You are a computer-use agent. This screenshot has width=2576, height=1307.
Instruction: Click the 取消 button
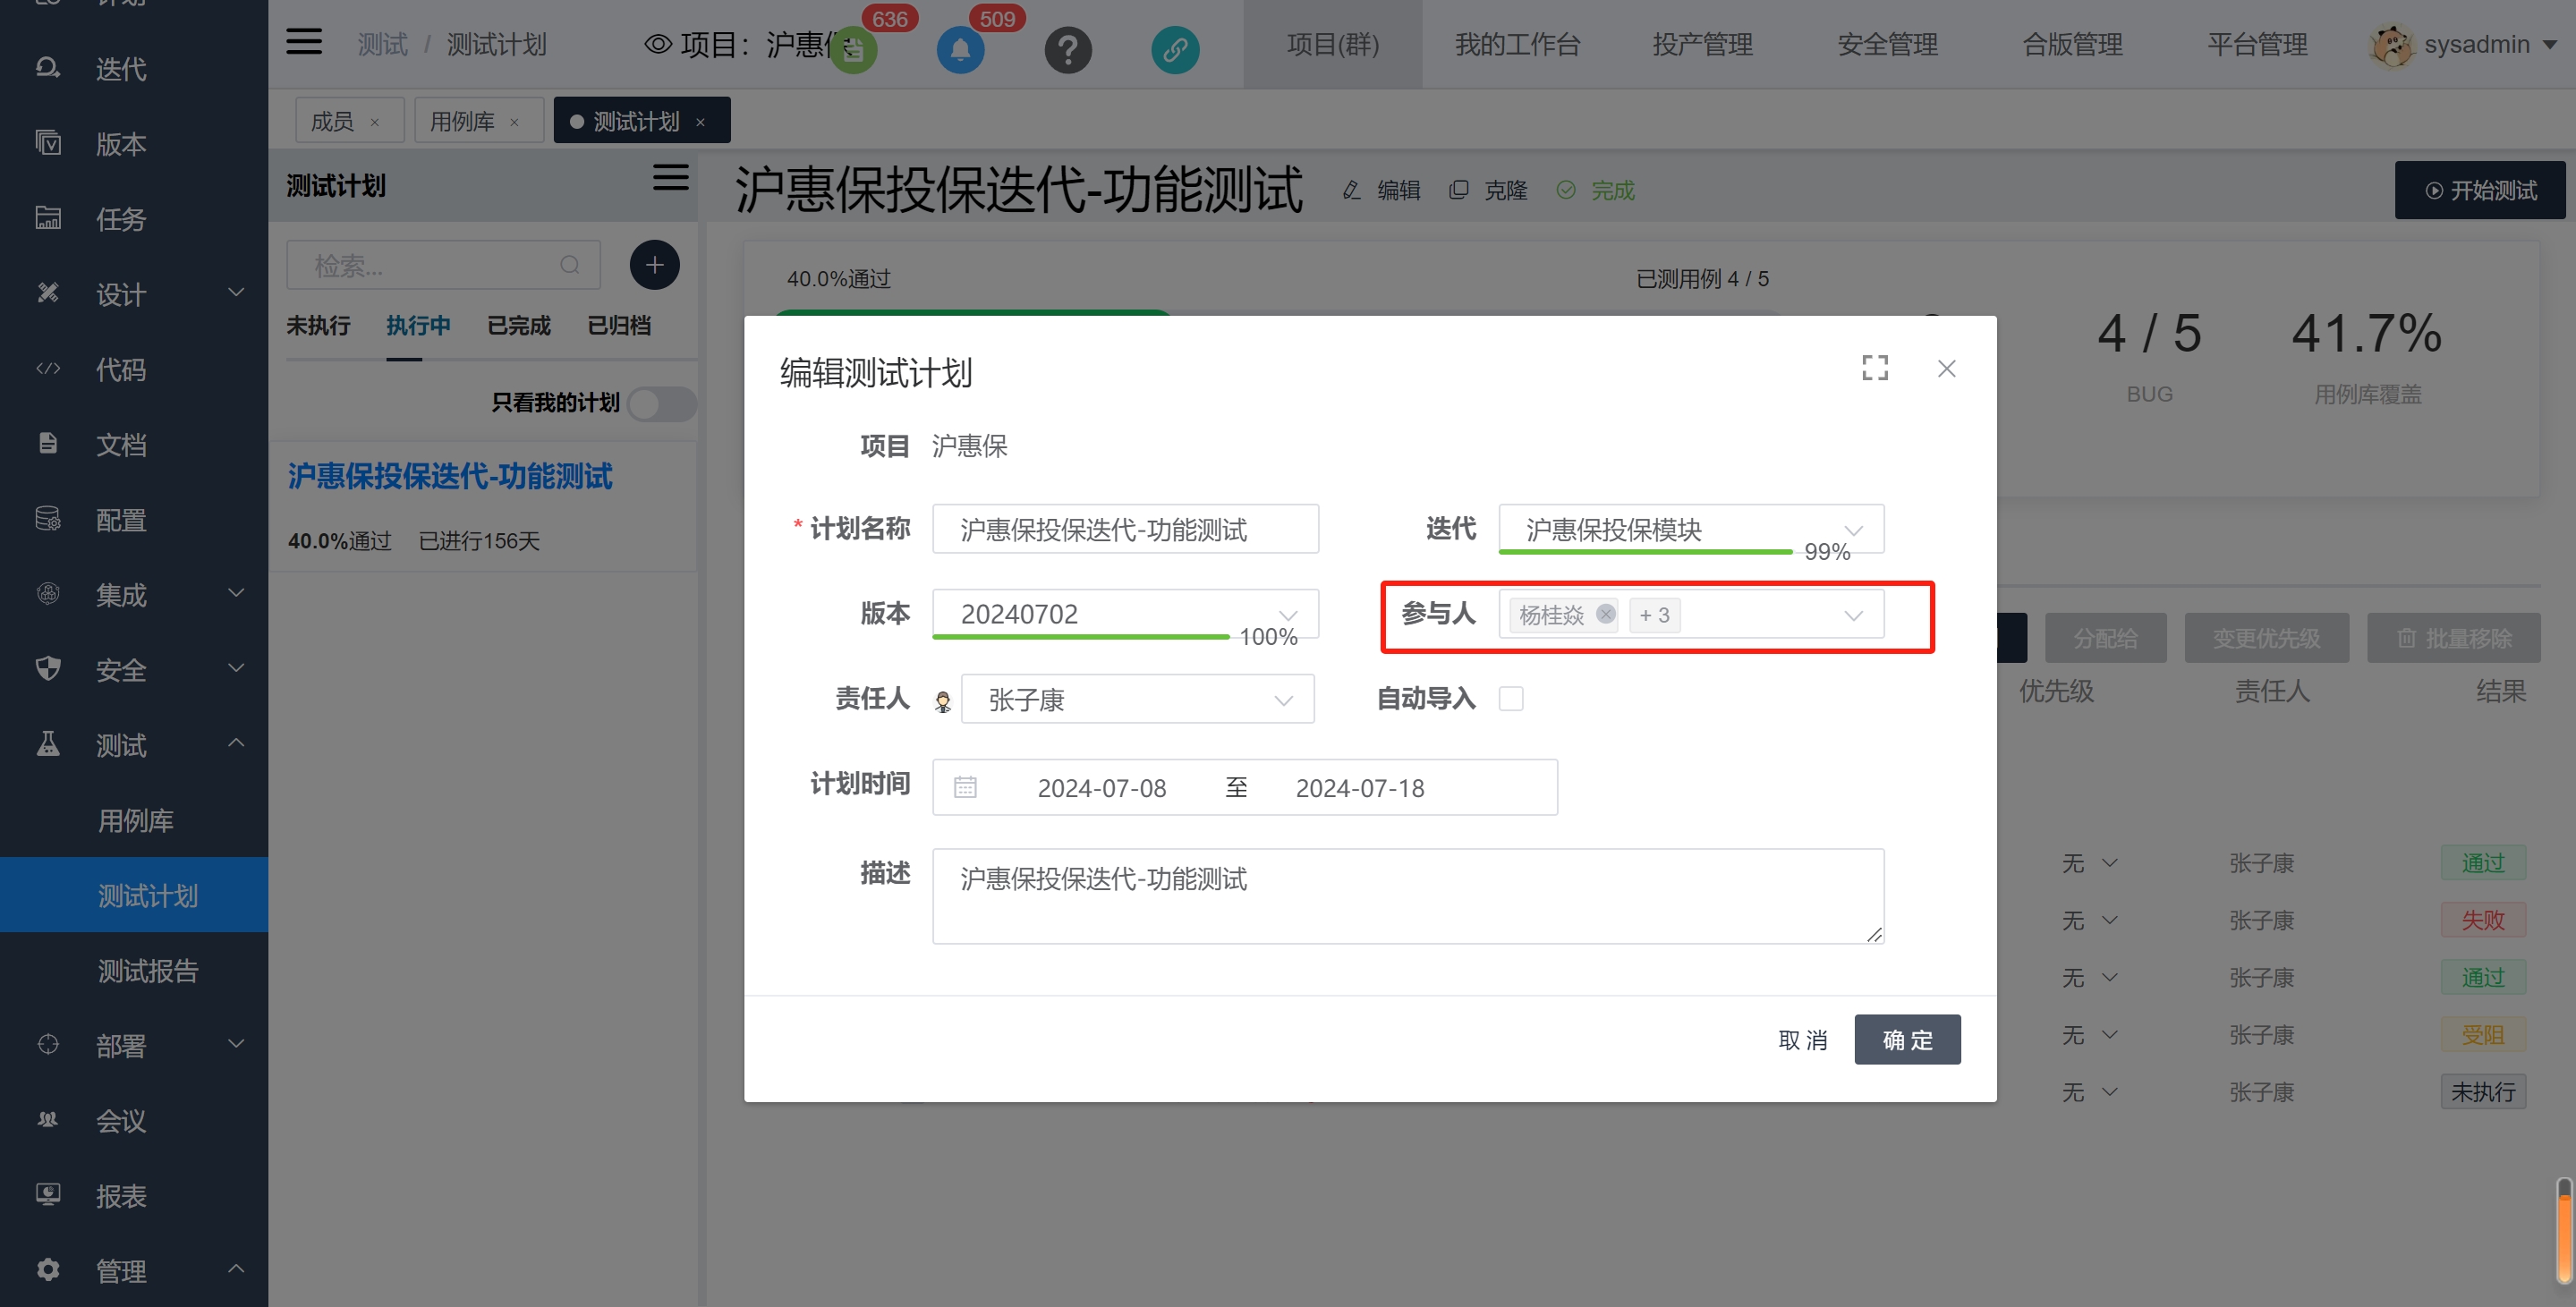(1802, 1040)
